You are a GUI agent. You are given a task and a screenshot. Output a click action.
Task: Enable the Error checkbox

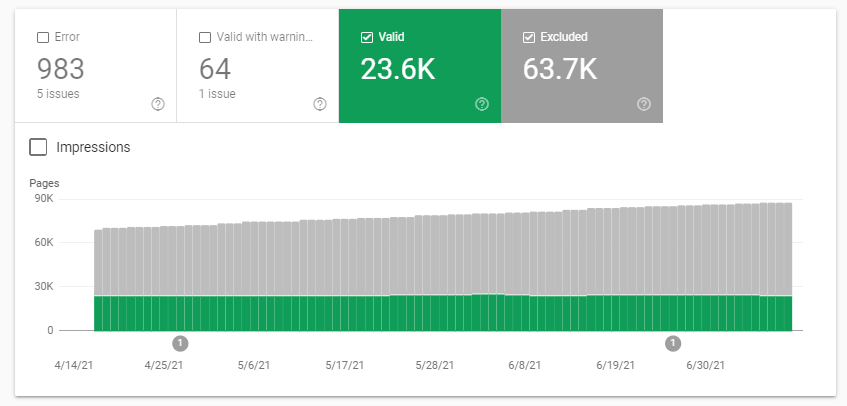point(43,37)
